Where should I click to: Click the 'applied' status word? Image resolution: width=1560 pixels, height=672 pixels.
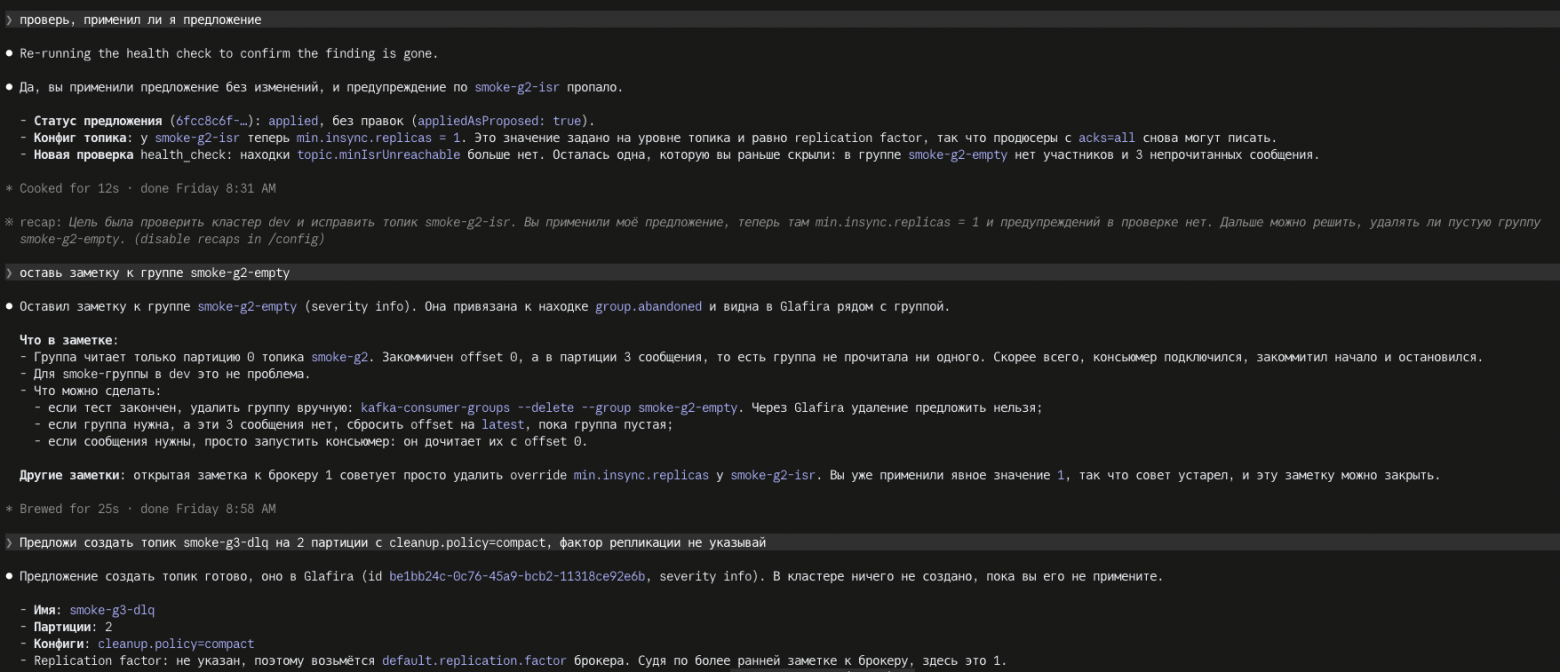[294, 121]
